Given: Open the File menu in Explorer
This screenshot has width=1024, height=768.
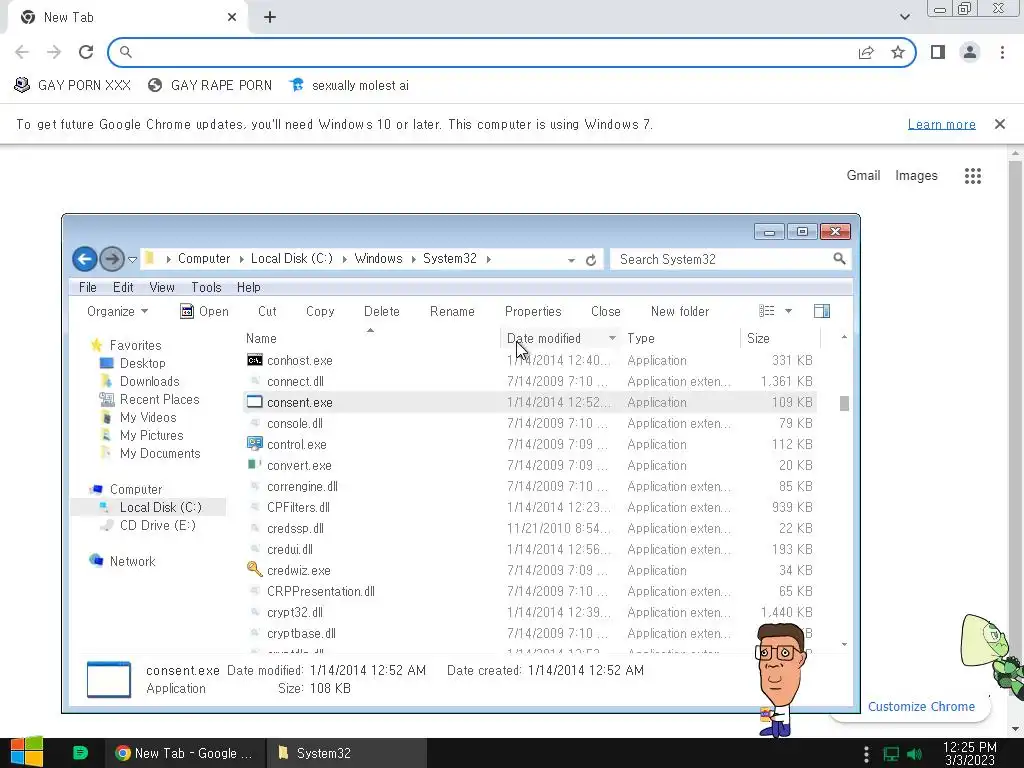Looking at the screenshot, I should [88, 287].
